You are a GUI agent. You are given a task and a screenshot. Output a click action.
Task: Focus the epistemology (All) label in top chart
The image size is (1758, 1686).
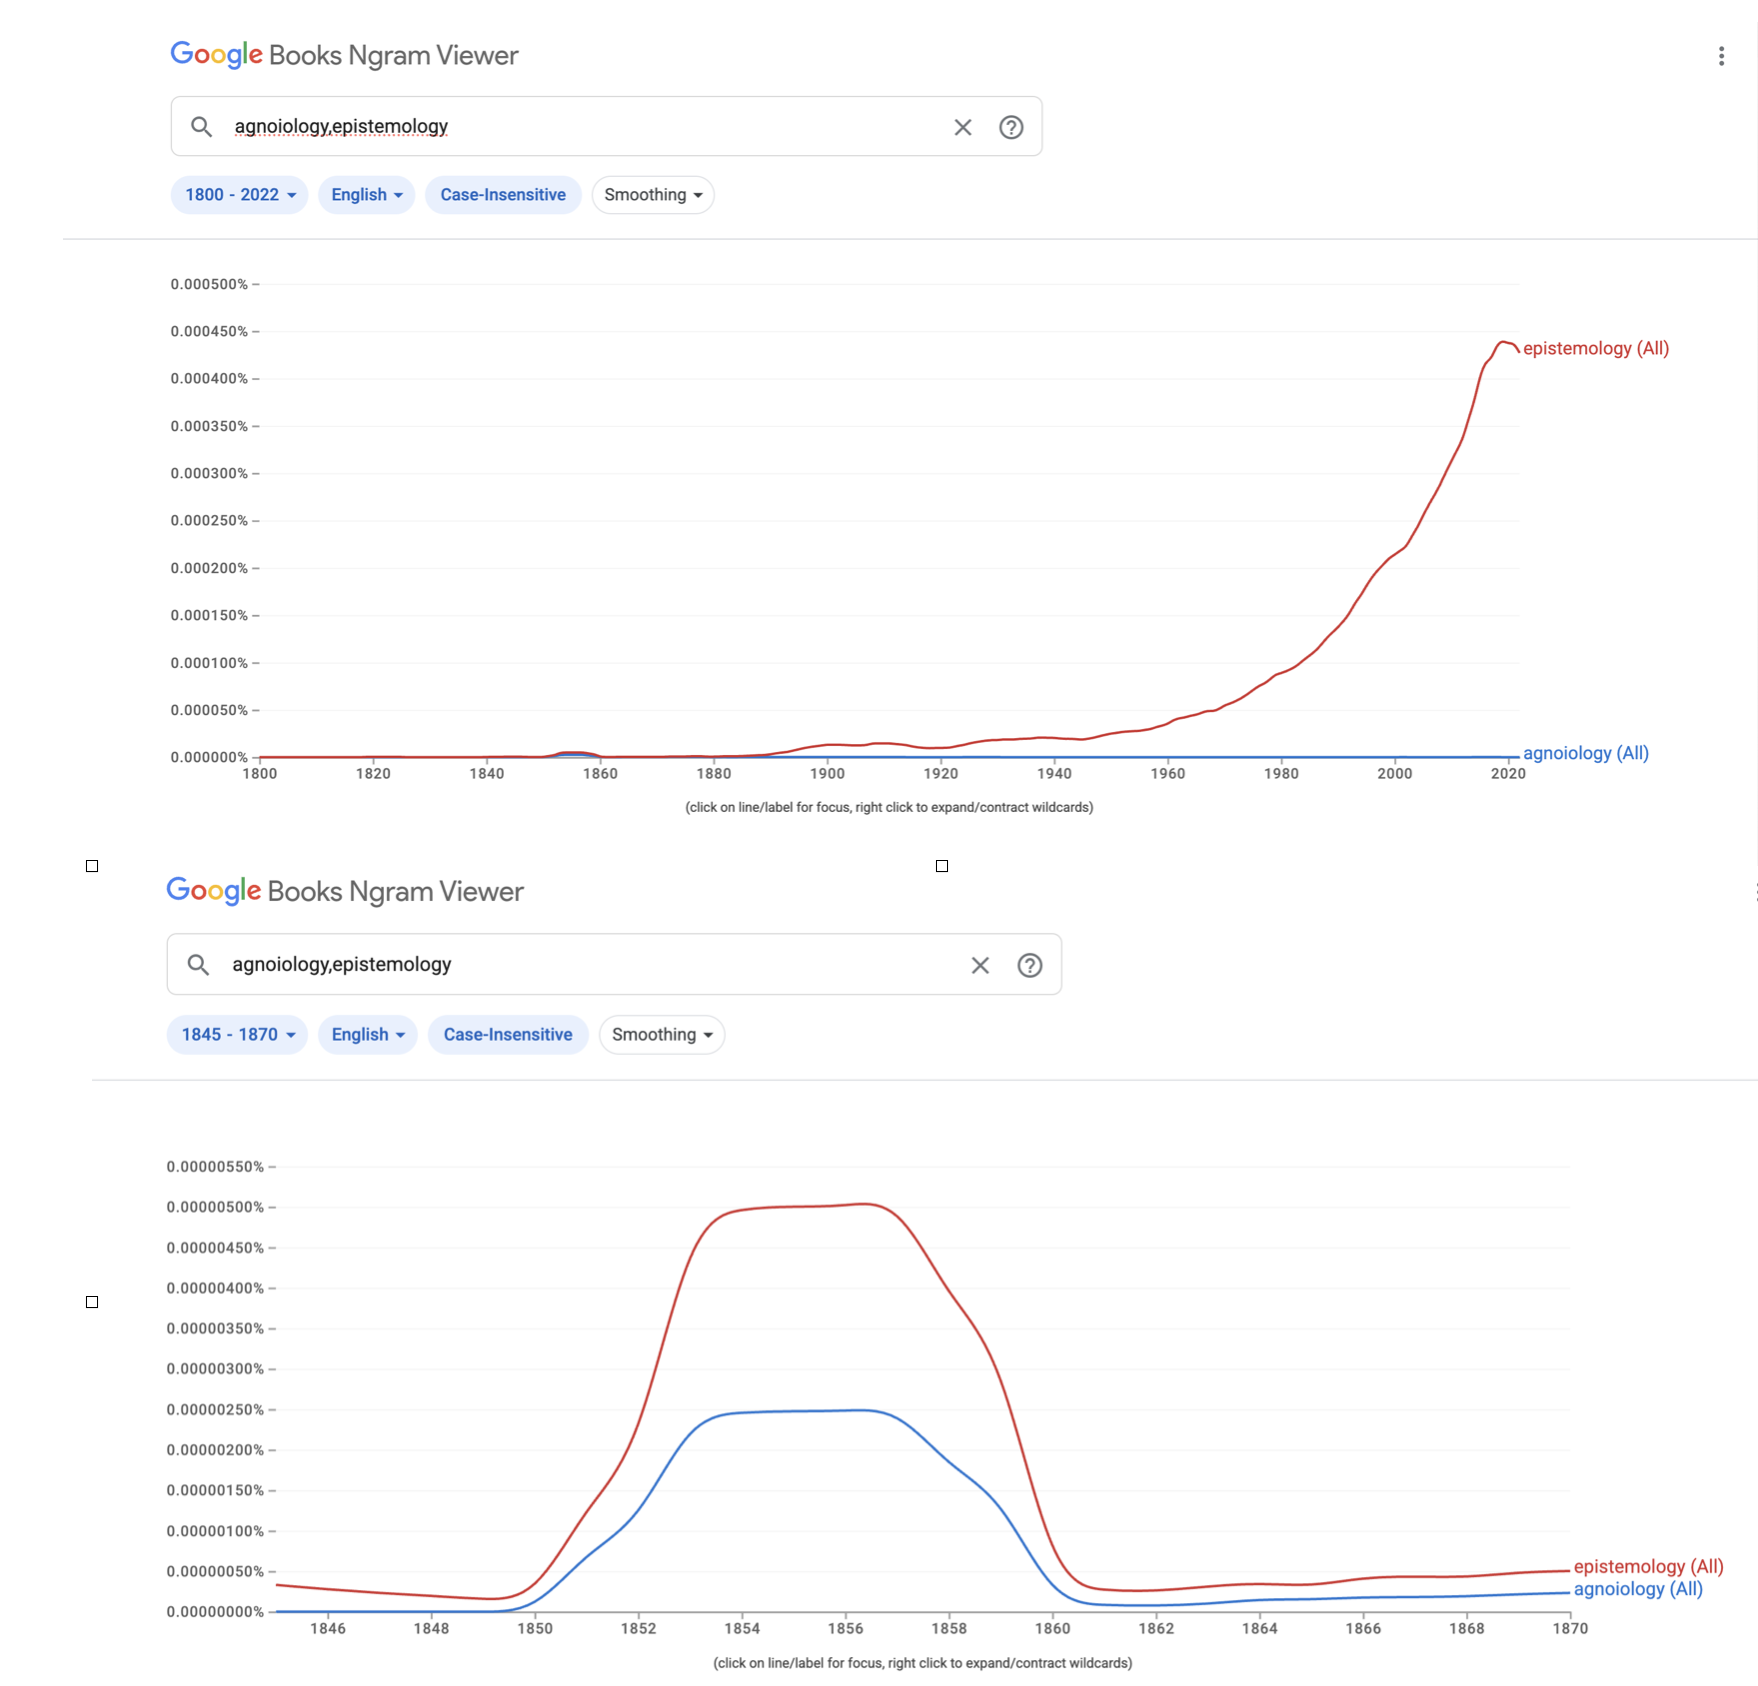1595,349
